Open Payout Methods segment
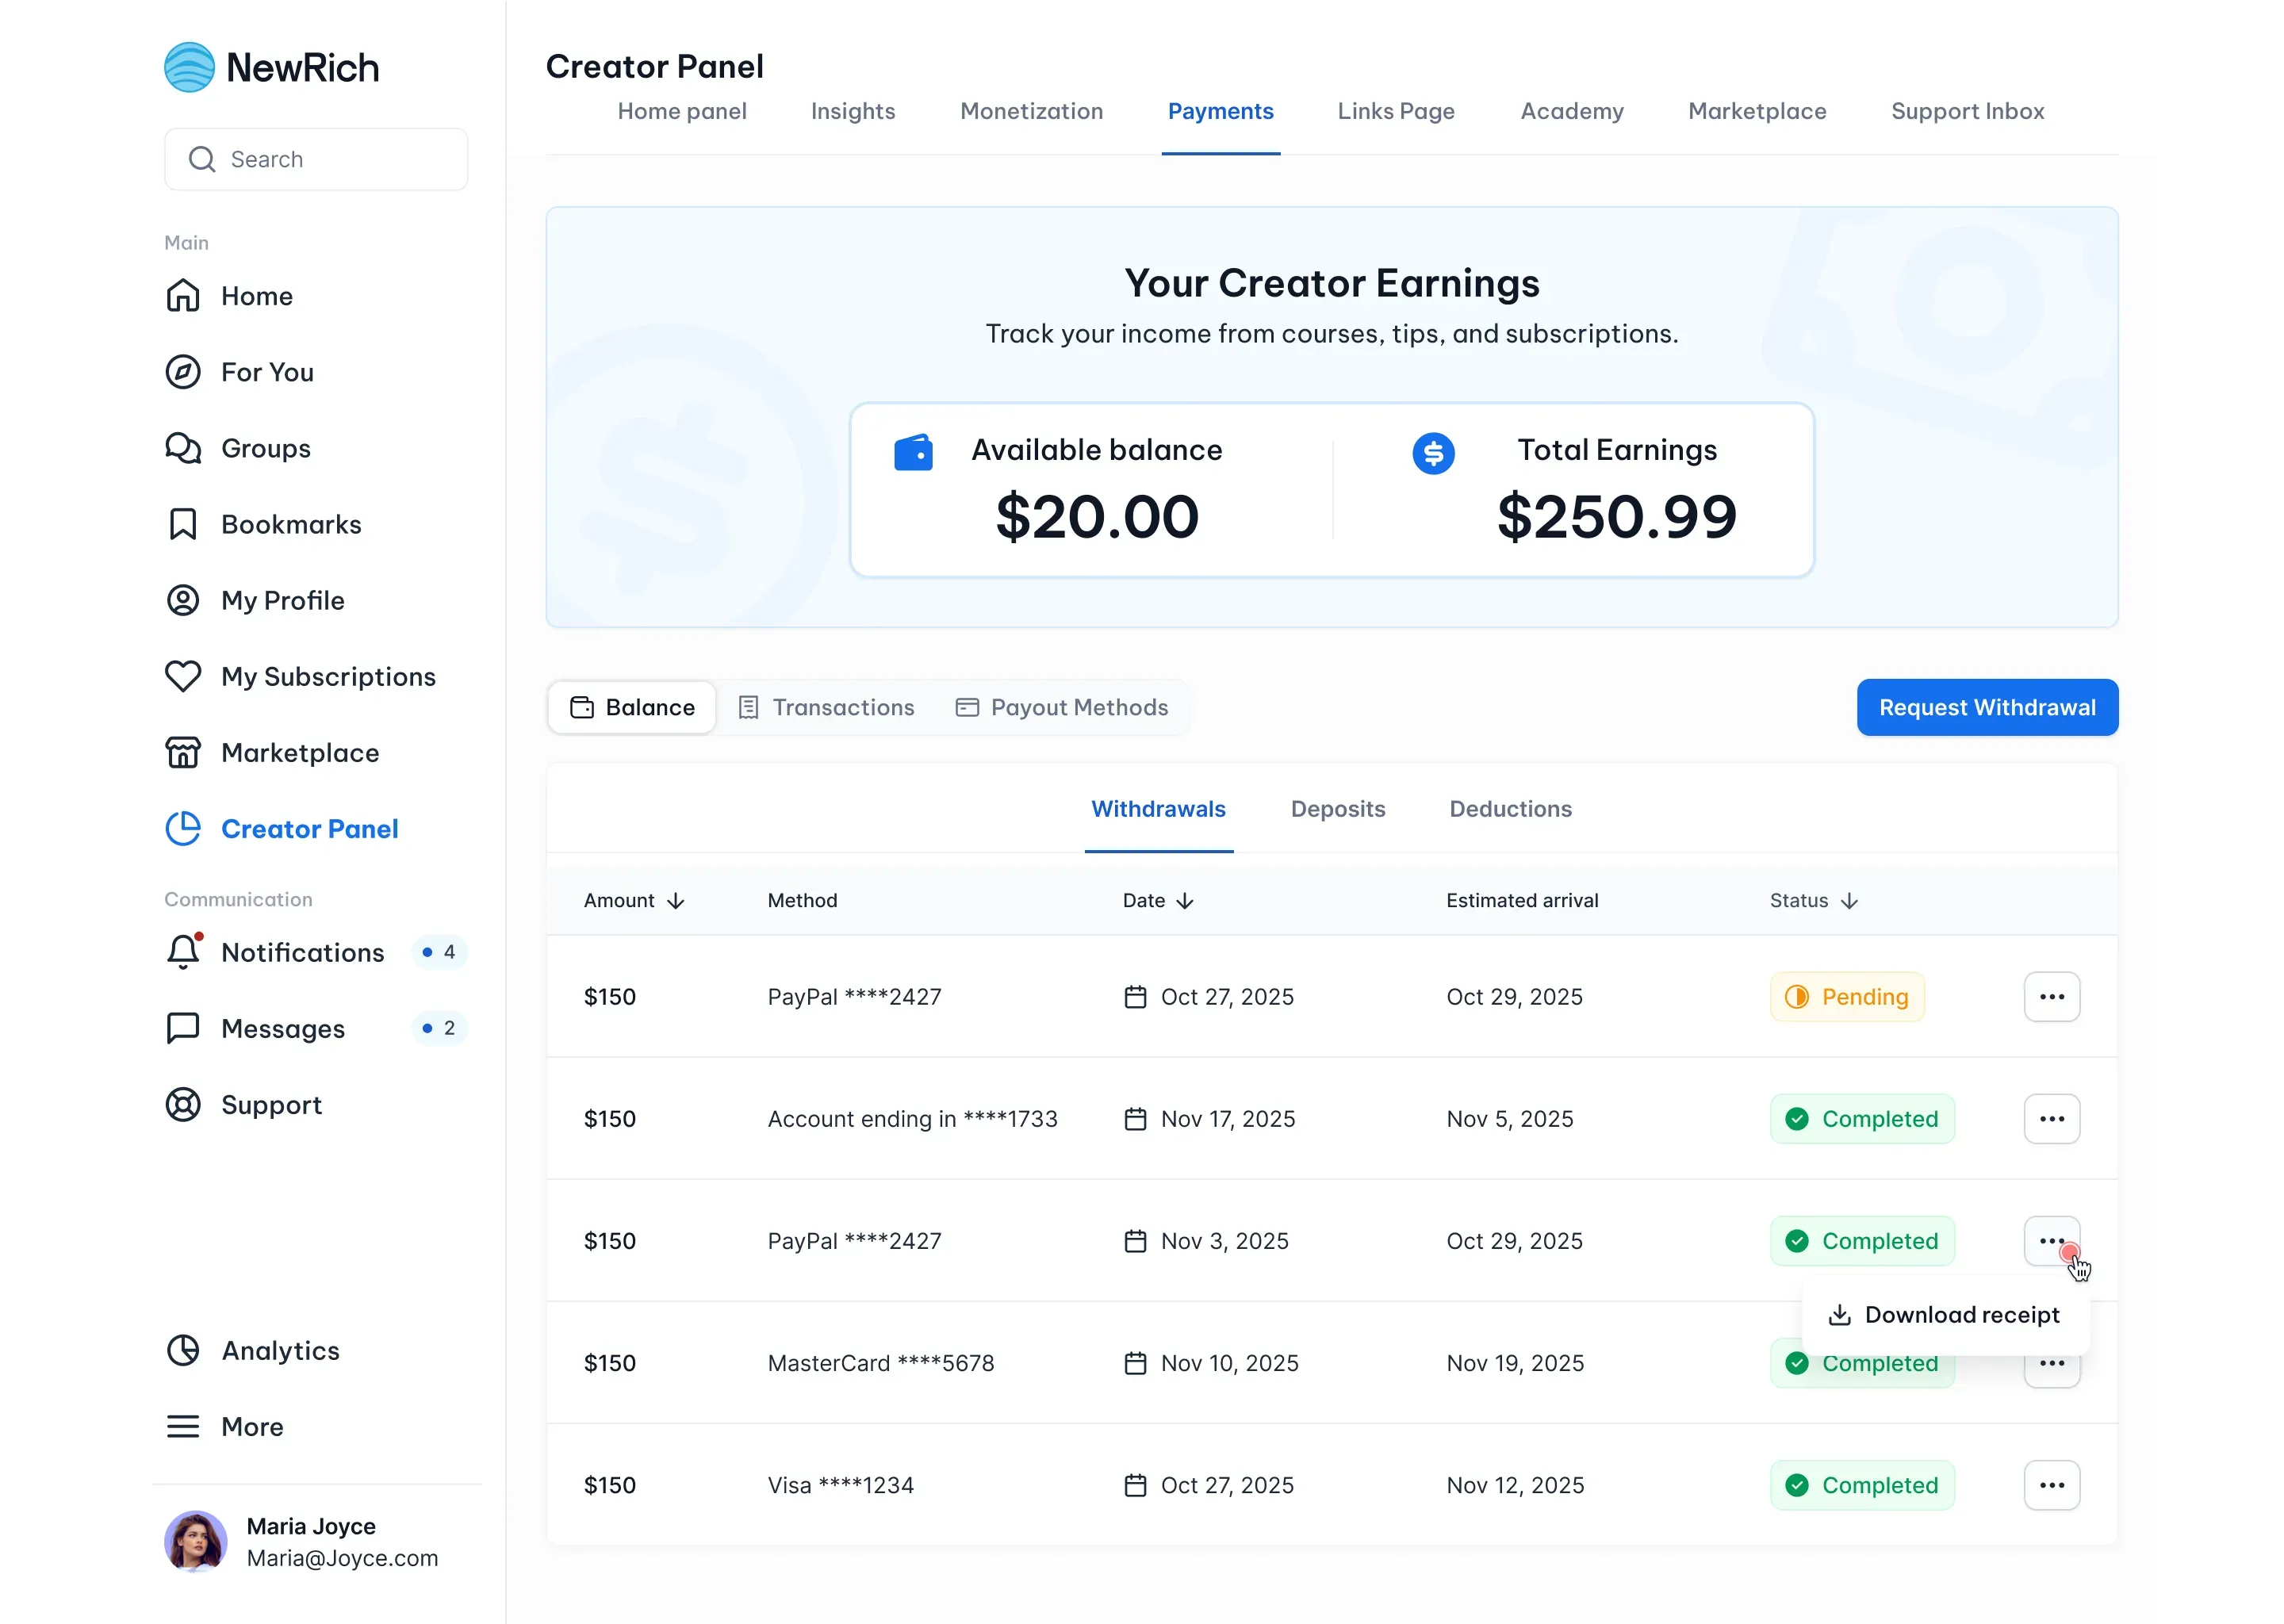This screenshot has height=1624, width=2284. 1062,707
